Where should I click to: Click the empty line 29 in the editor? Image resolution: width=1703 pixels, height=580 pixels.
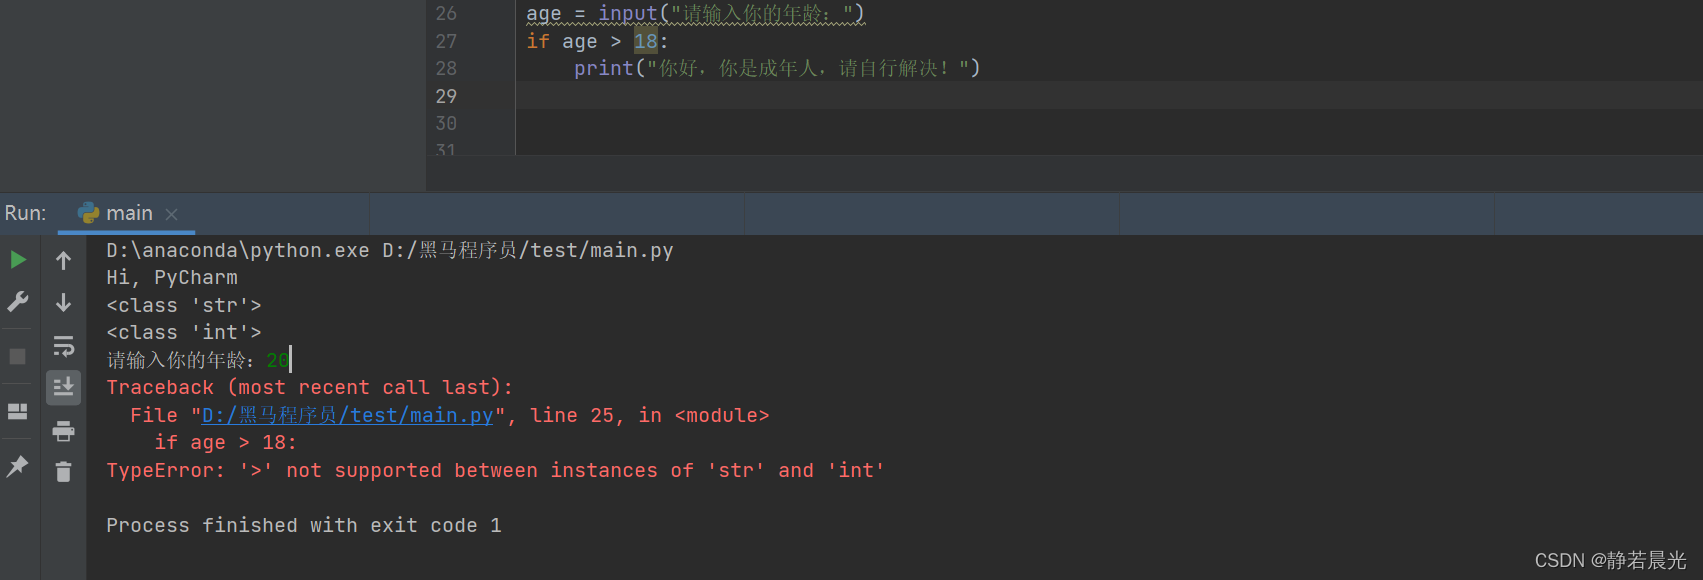(1108, 96)
